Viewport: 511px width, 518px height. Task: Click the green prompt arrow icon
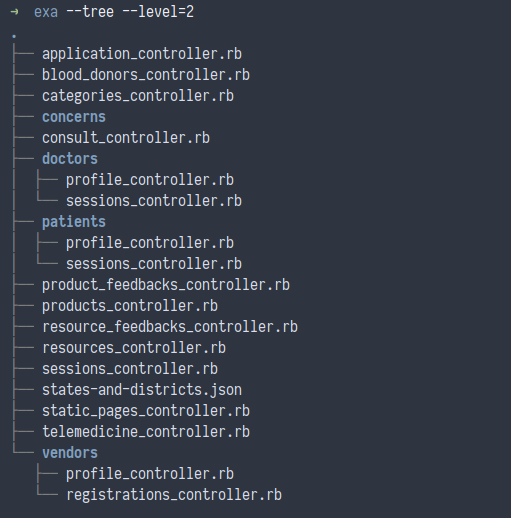pyautogui.click(x=14, y=12)
